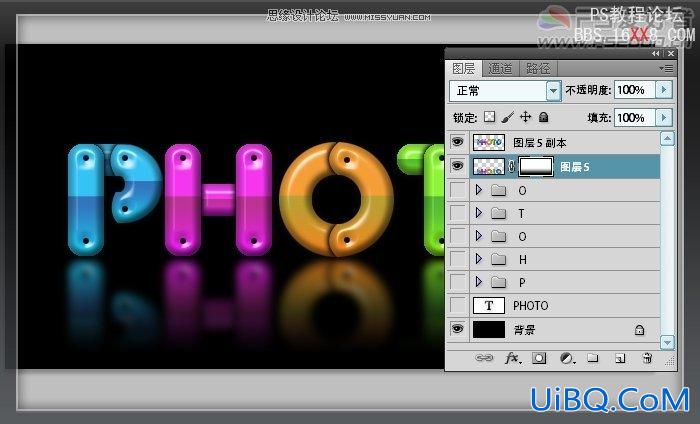
Task: Click the layers list scroll down arrow
Action: click(x=667, y=342)
